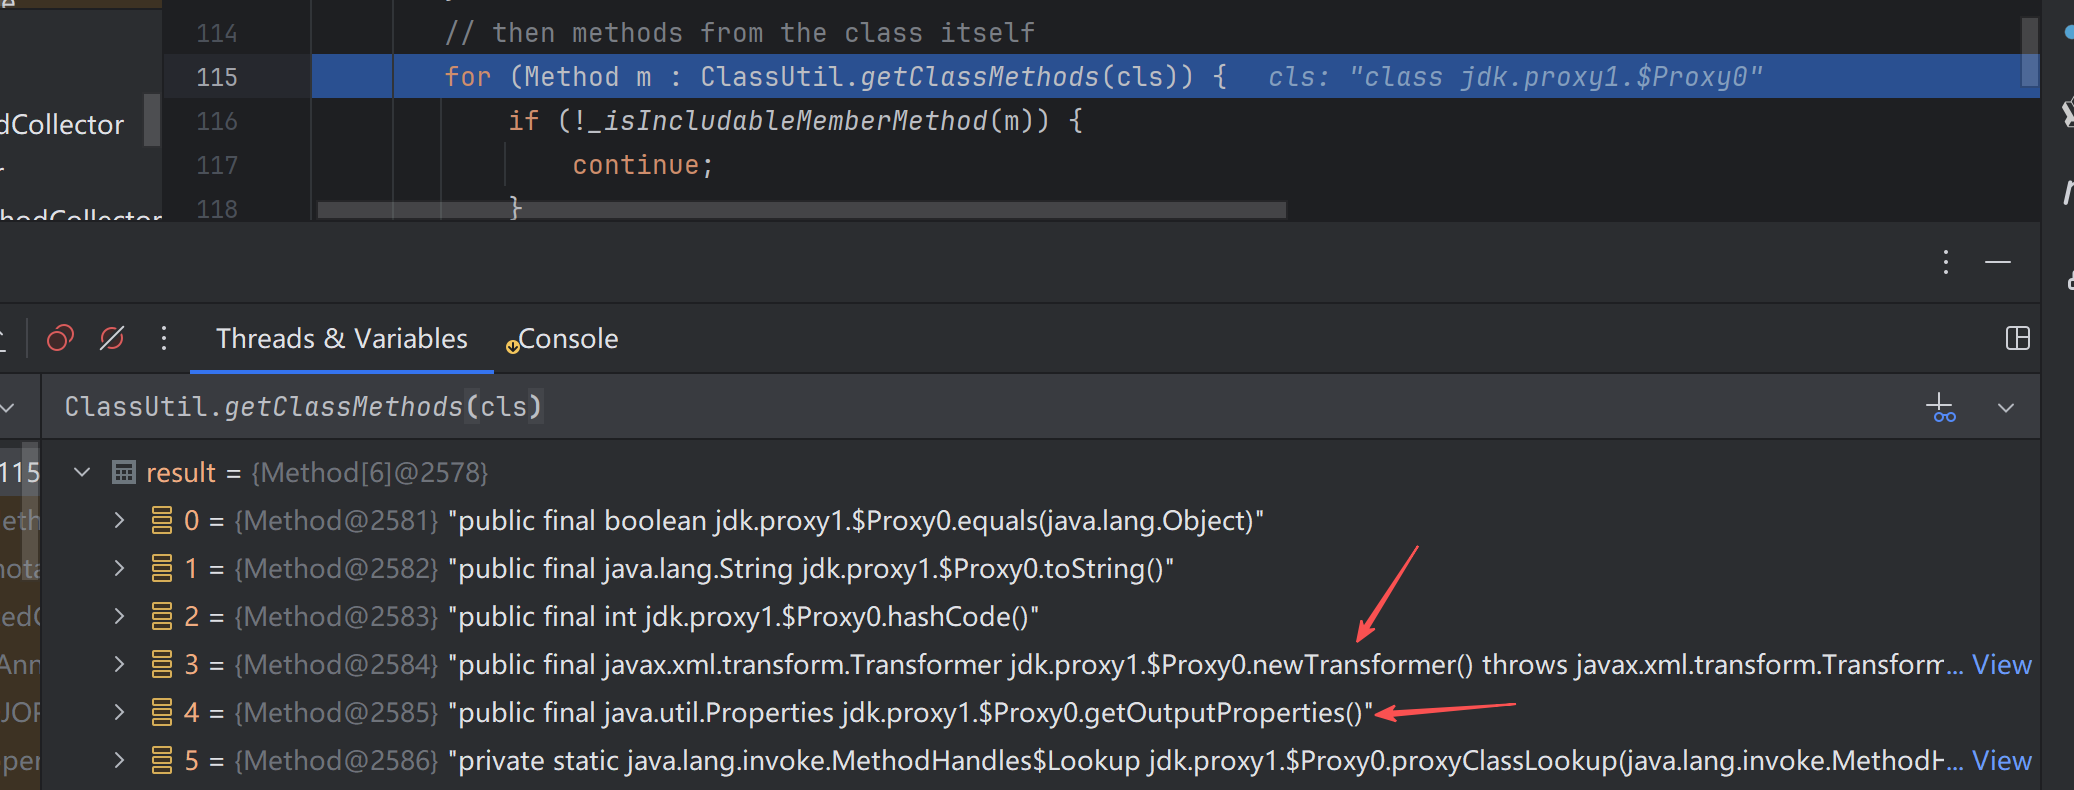
Task: Expand array element 2 hashCode method
Action: (119, 616)
